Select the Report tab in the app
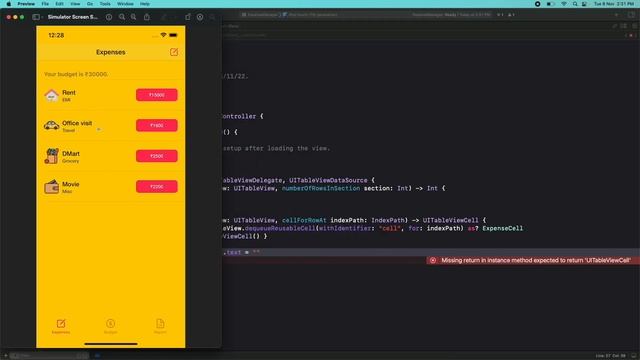The image size is (640, 360). [x=160, y=327]
